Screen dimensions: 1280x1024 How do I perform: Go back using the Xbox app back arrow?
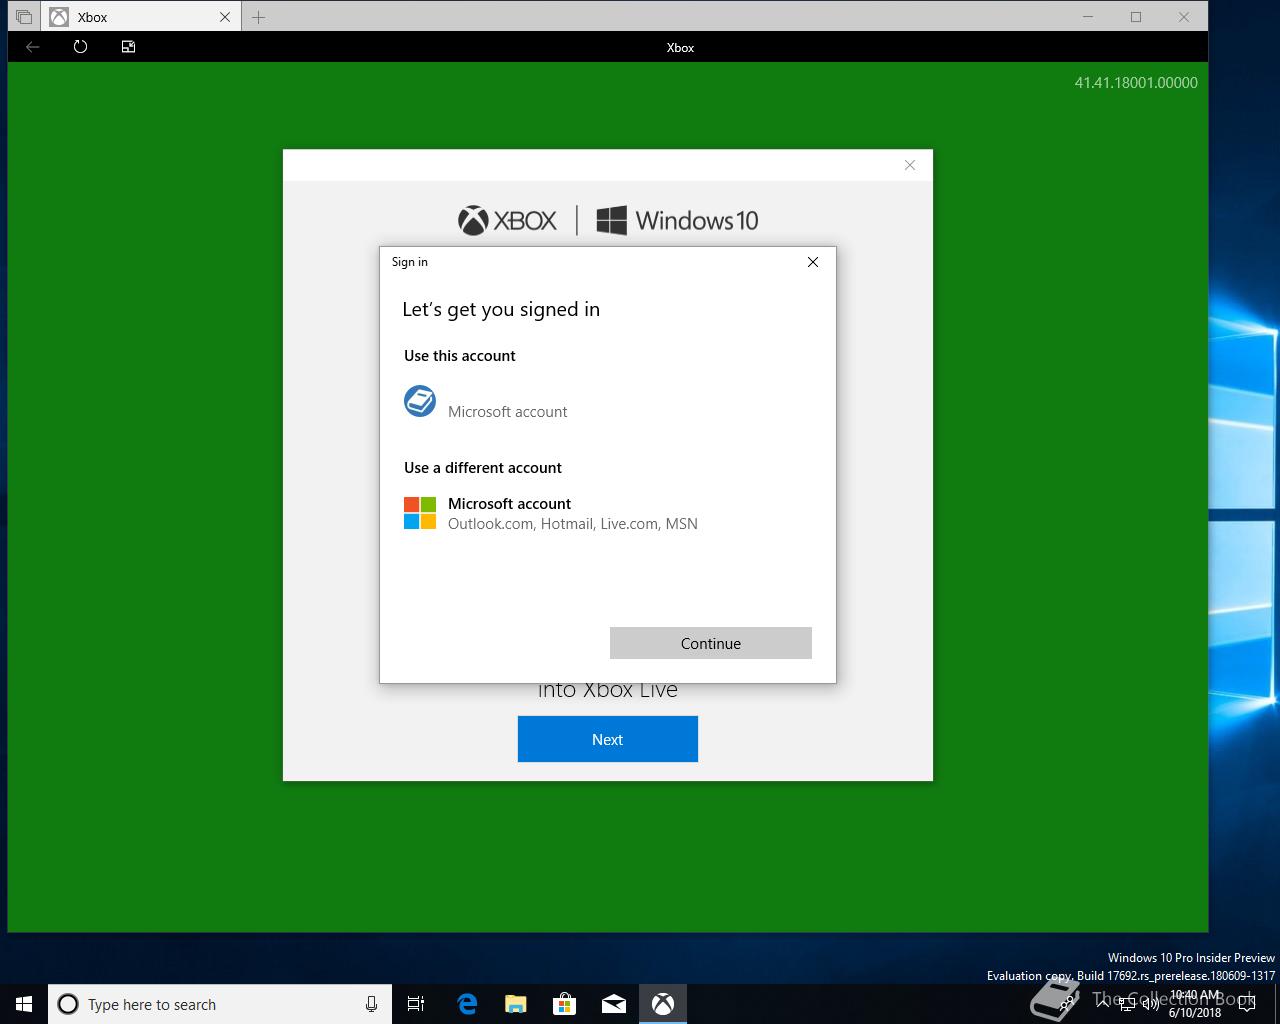33,47
